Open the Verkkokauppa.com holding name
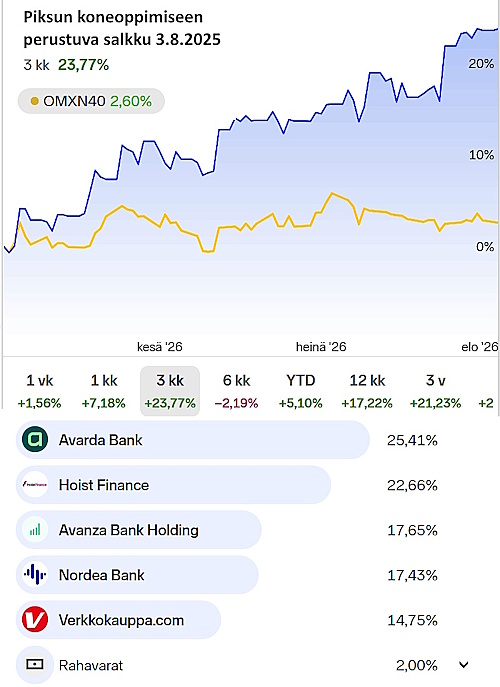This screenshot has width=500, height=687. [121, 620]
